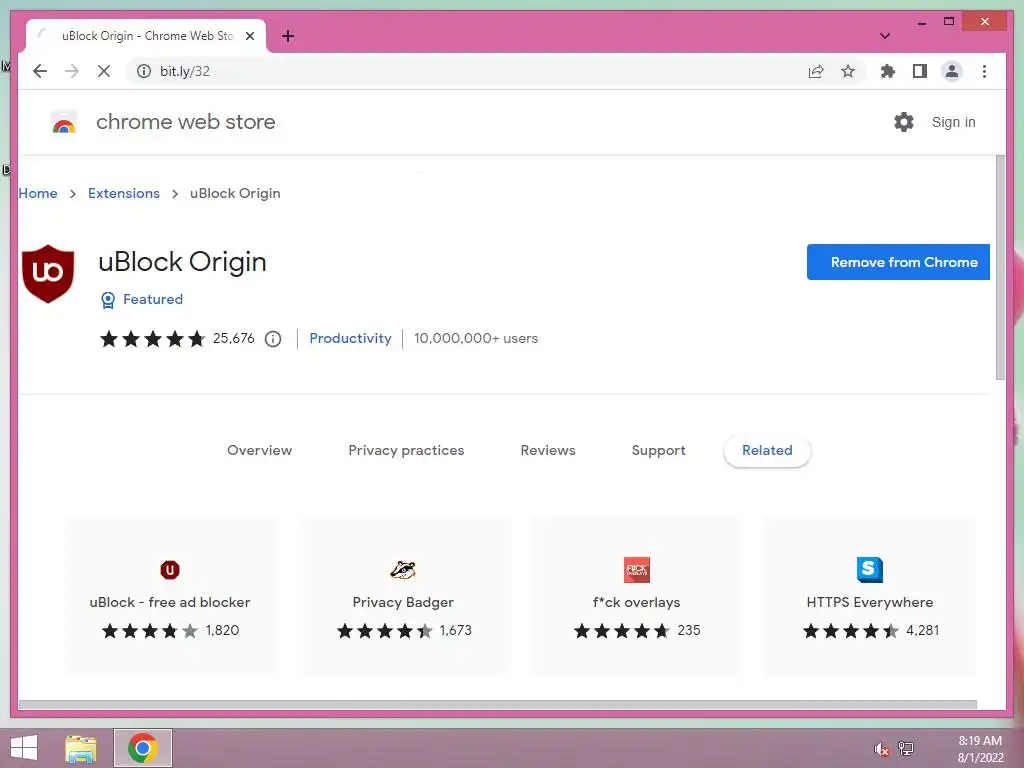
Task: Click the uBlock Origin five-star rating
Action: click(x=152, y=338)
